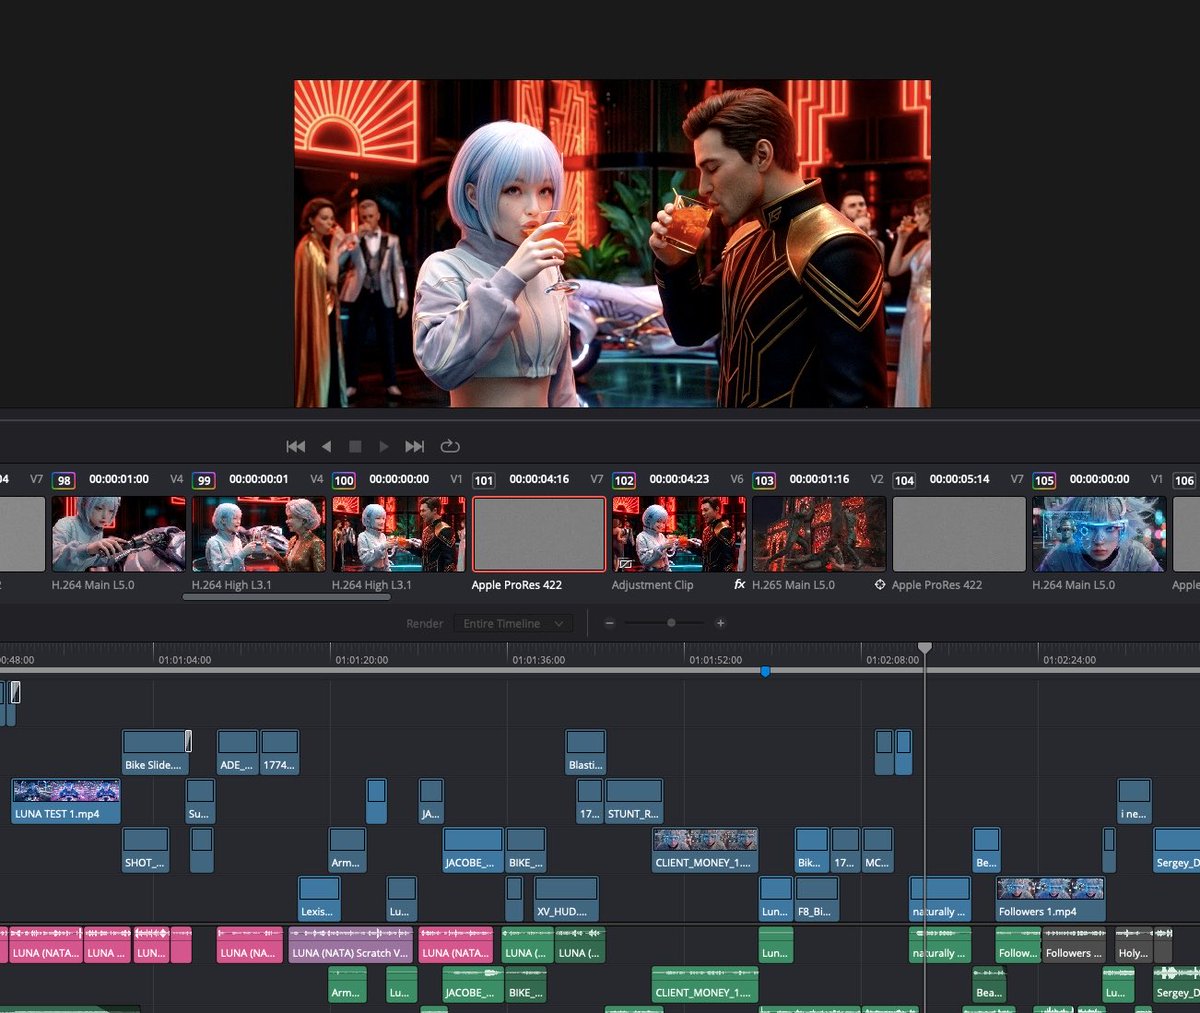Select the XV_HUD video clip

click(566, 899)
